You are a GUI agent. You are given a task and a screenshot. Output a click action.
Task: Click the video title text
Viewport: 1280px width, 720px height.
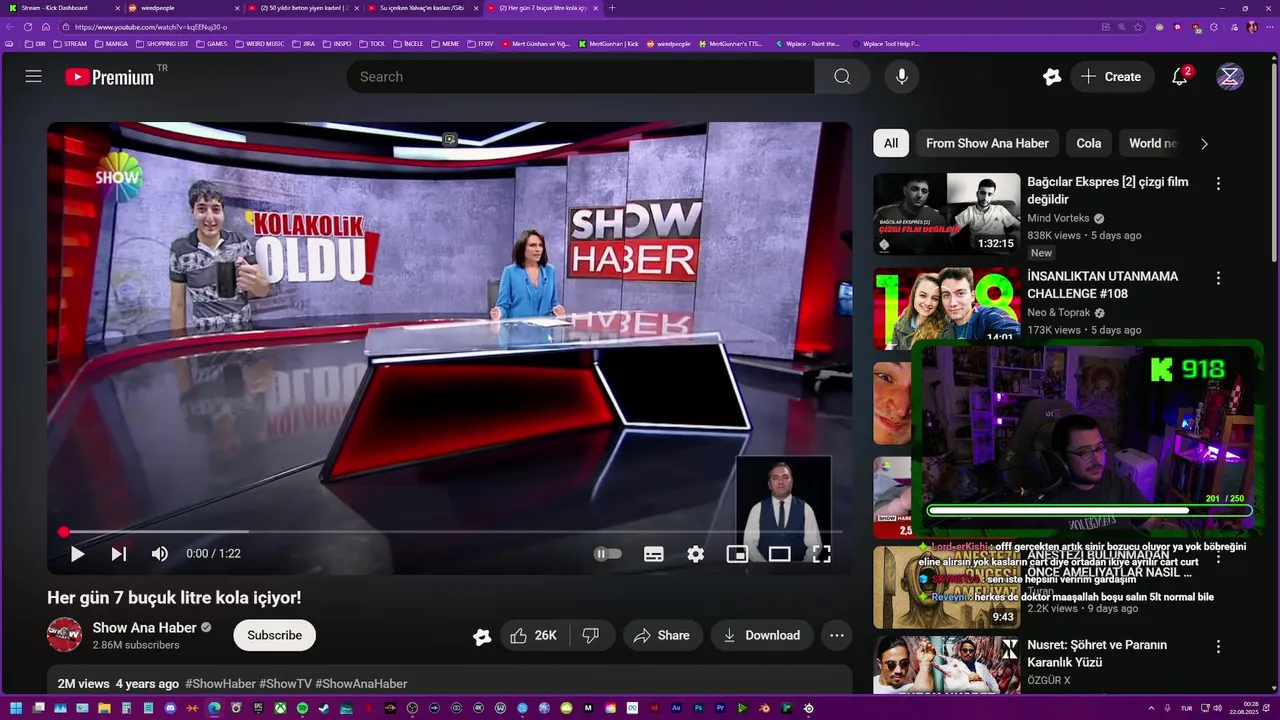(x=174, y=597)
